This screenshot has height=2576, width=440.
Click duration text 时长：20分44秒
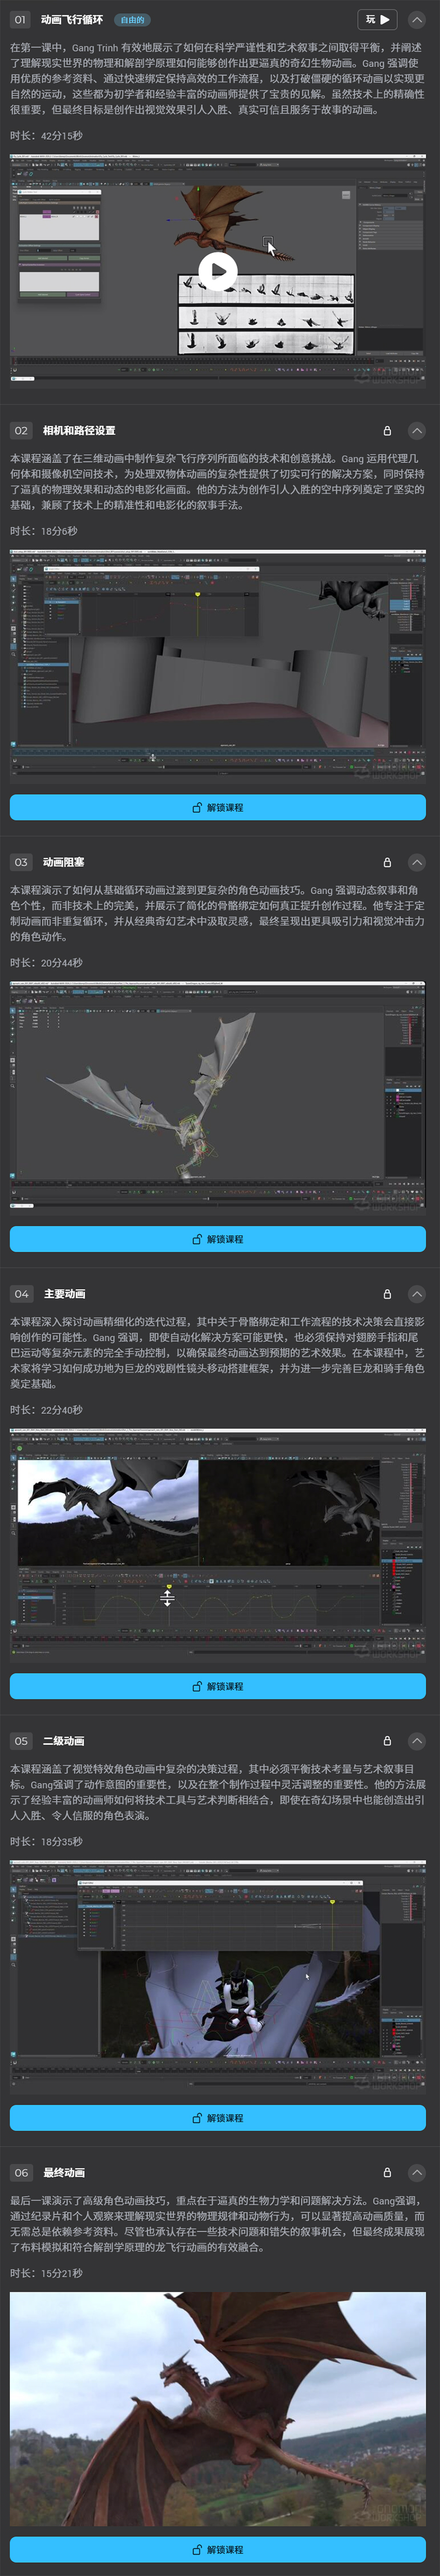click(46, 964)
